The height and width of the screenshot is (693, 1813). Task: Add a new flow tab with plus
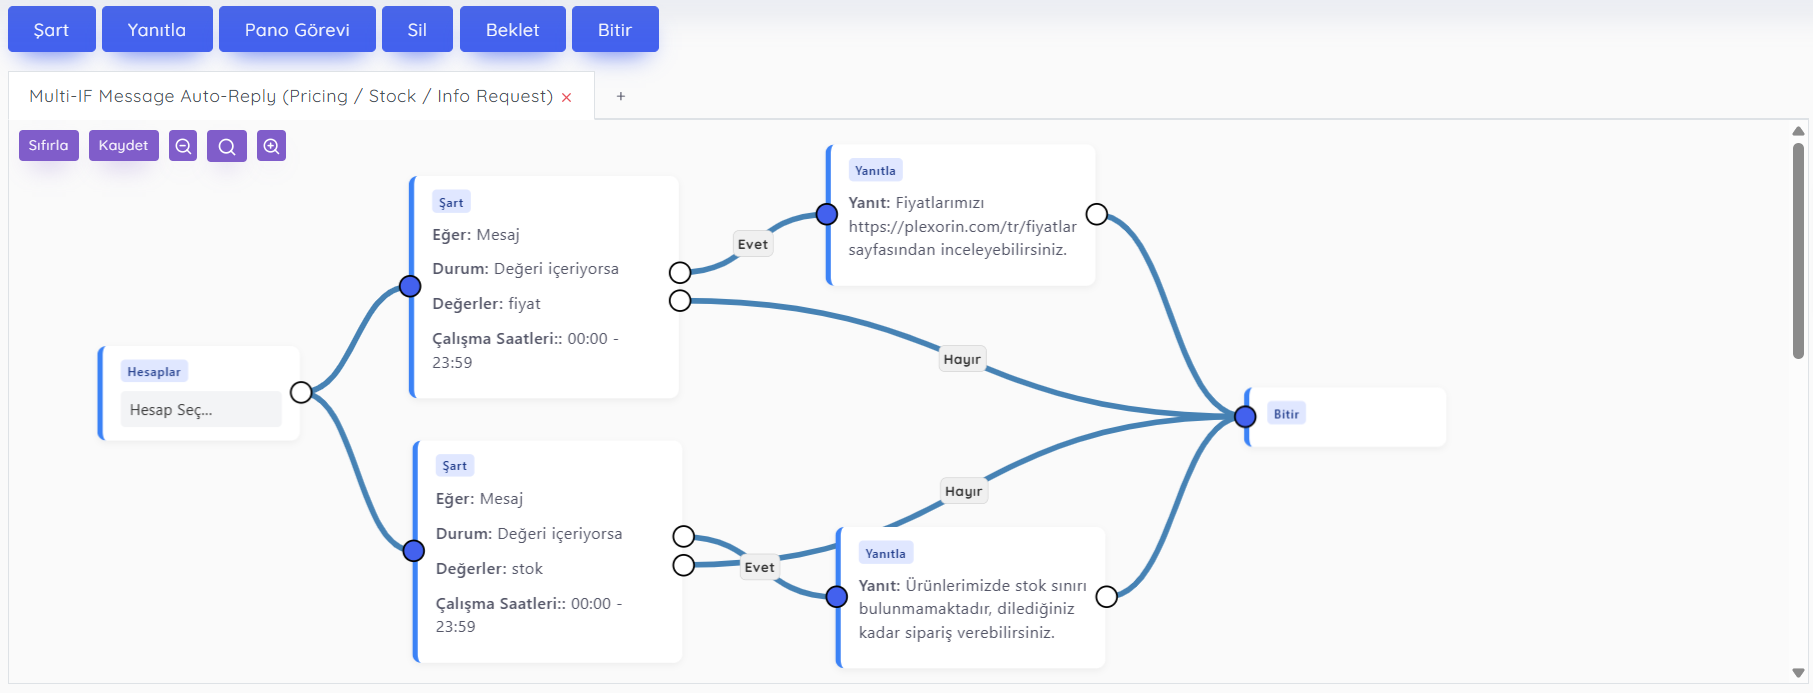point(621,96)
